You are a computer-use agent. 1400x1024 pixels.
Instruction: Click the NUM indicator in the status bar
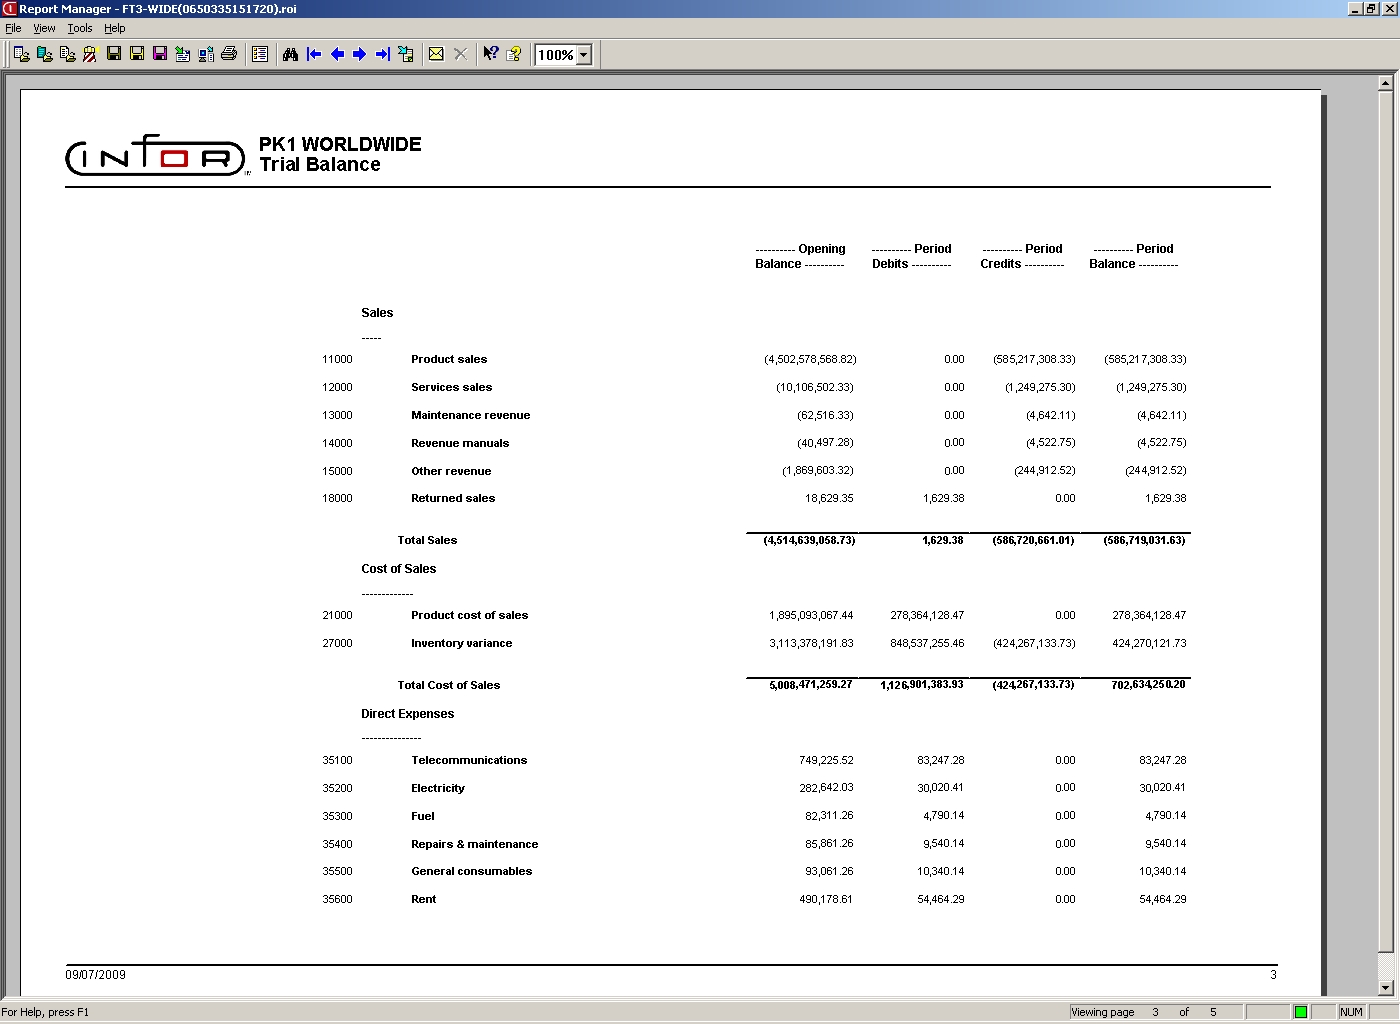pyautogui.click(x=1351, y=1012)
